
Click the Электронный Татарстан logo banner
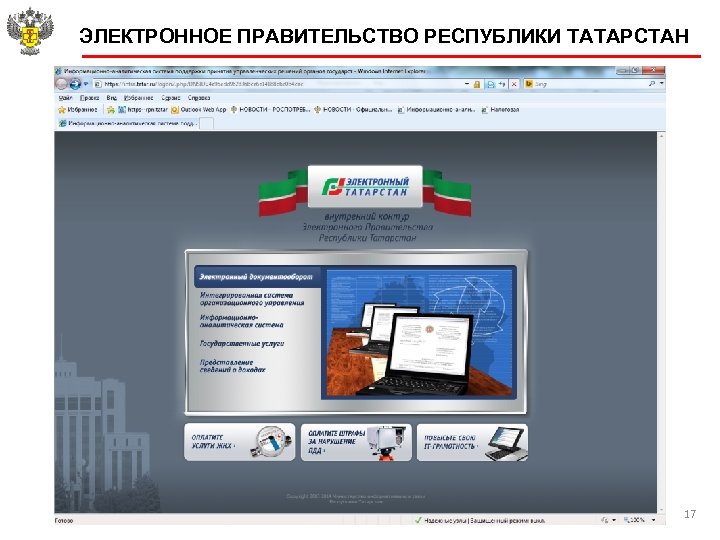tap(365, 187)
